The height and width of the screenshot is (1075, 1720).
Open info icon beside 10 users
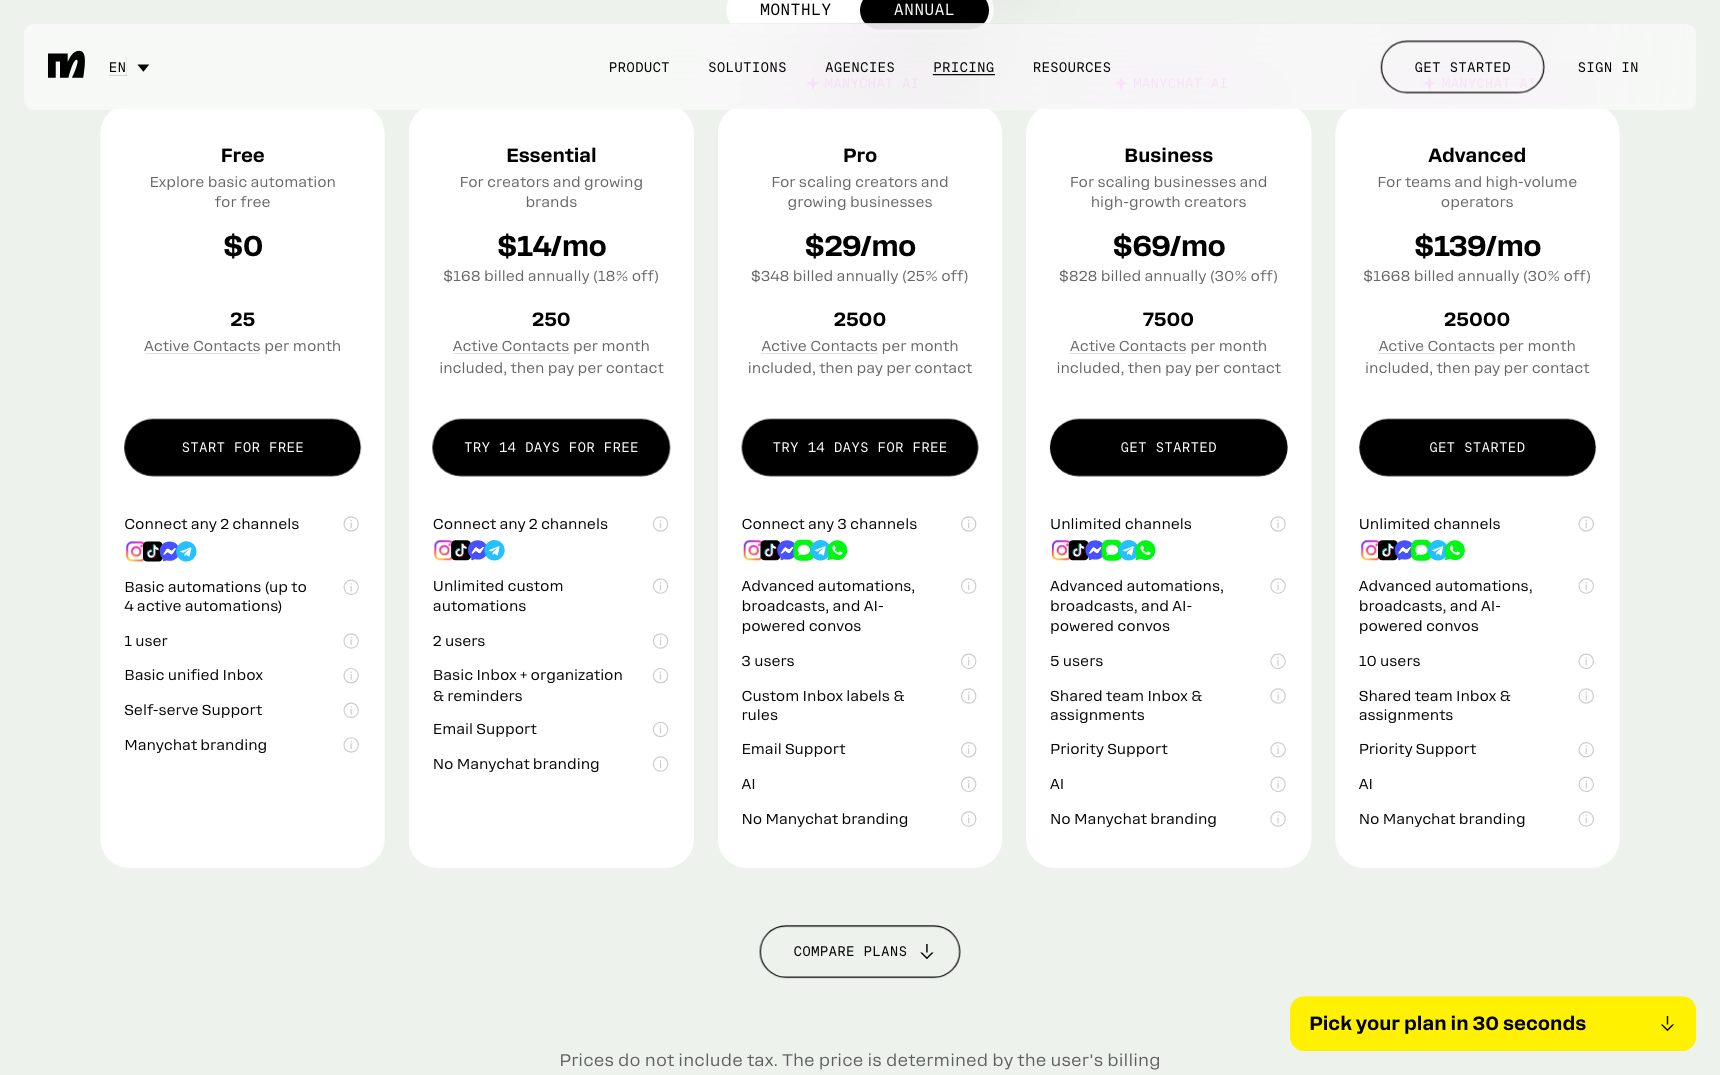point(1586,661)
